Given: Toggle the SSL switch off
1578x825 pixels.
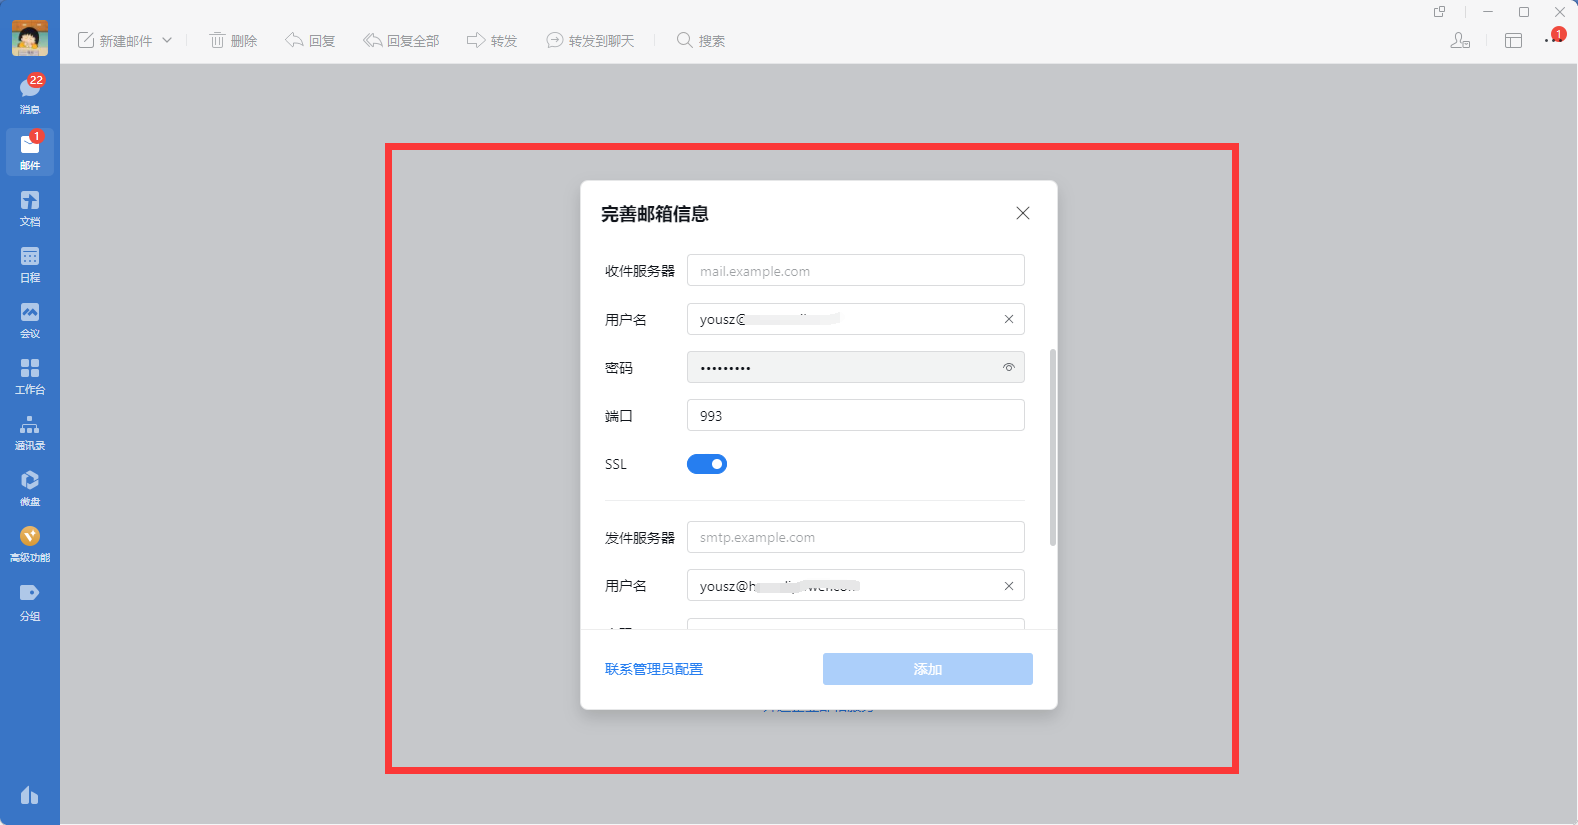Looking at the screenshot, I should [706, 464].
